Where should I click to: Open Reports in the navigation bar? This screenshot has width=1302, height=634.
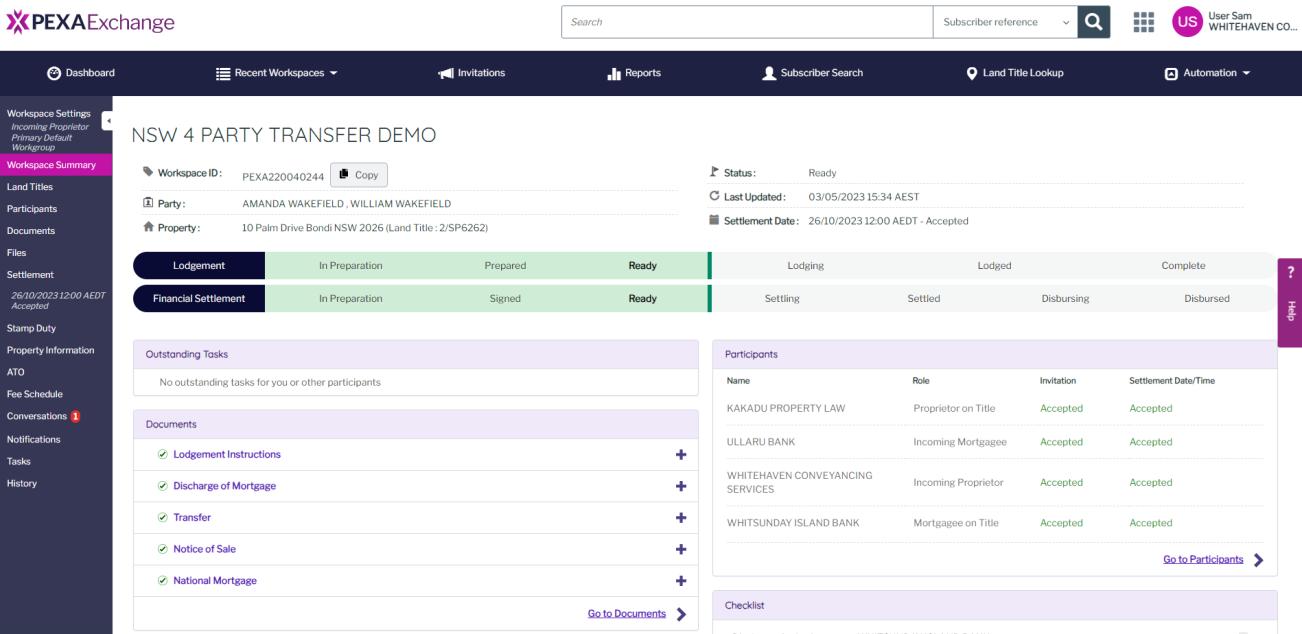click(634, 73)
